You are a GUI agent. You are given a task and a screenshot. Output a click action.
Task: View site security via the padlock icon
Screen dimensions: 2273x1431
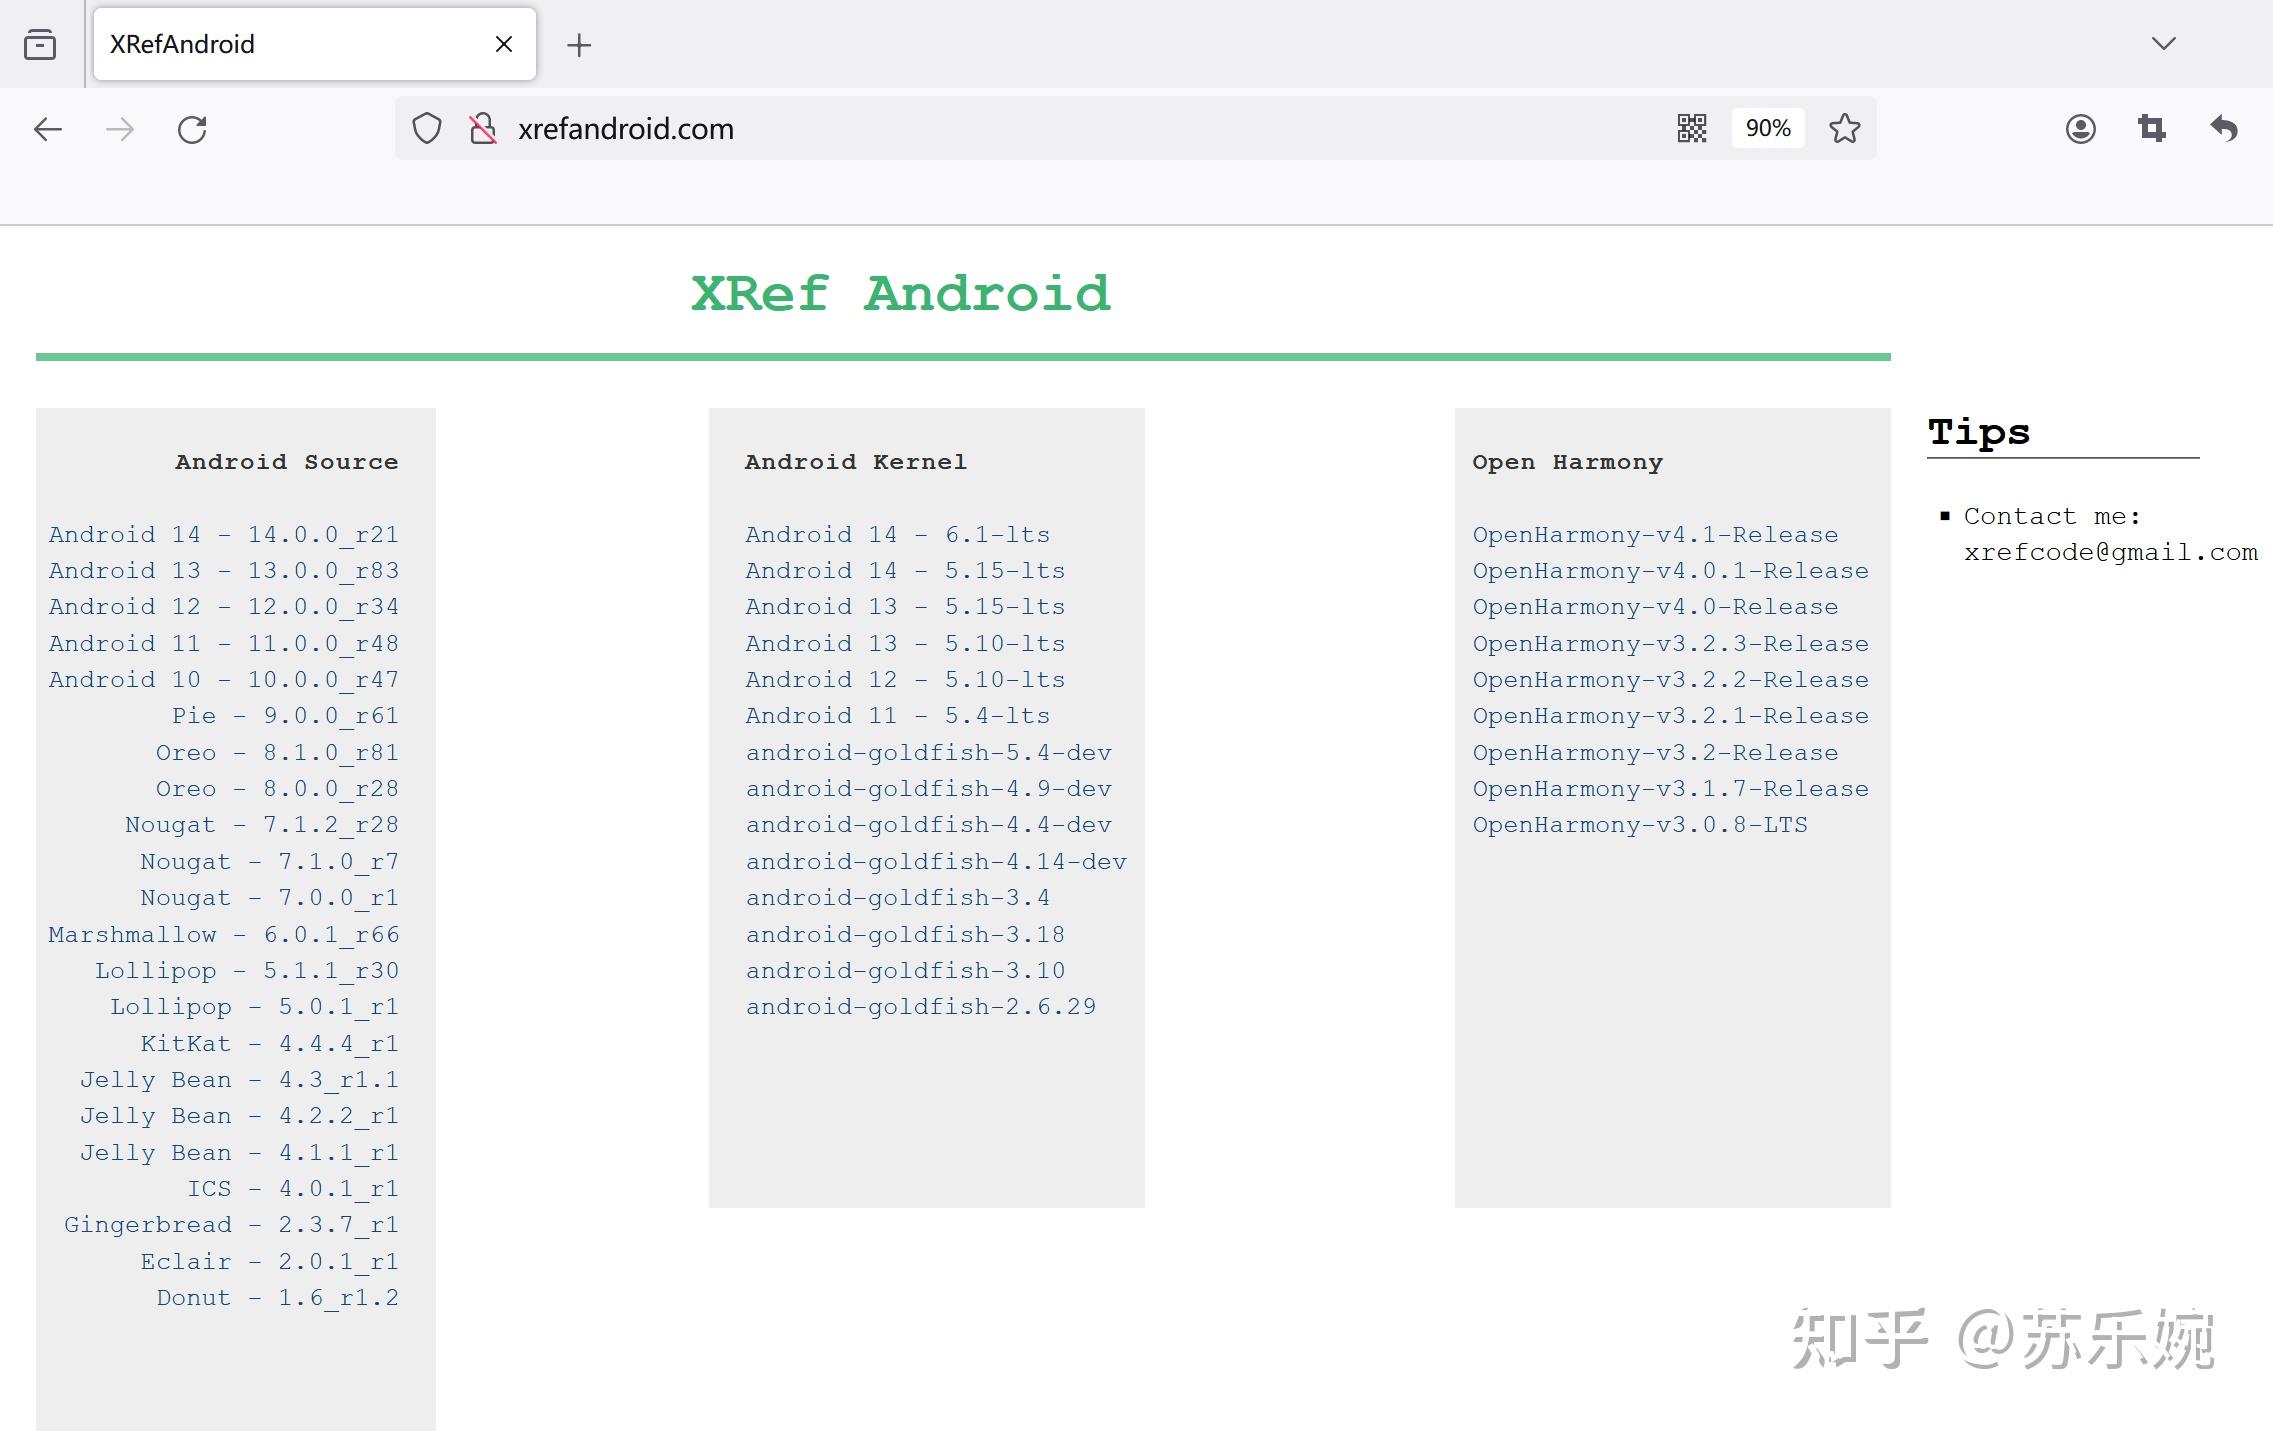pyautogui.click(x=482, y=128)
